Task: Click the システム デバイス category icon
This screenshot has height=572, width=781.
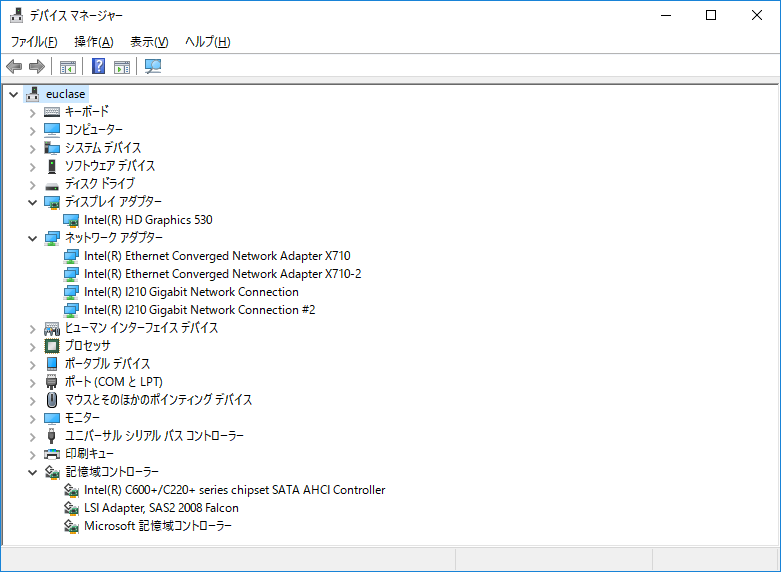Action: coord(52,148)
